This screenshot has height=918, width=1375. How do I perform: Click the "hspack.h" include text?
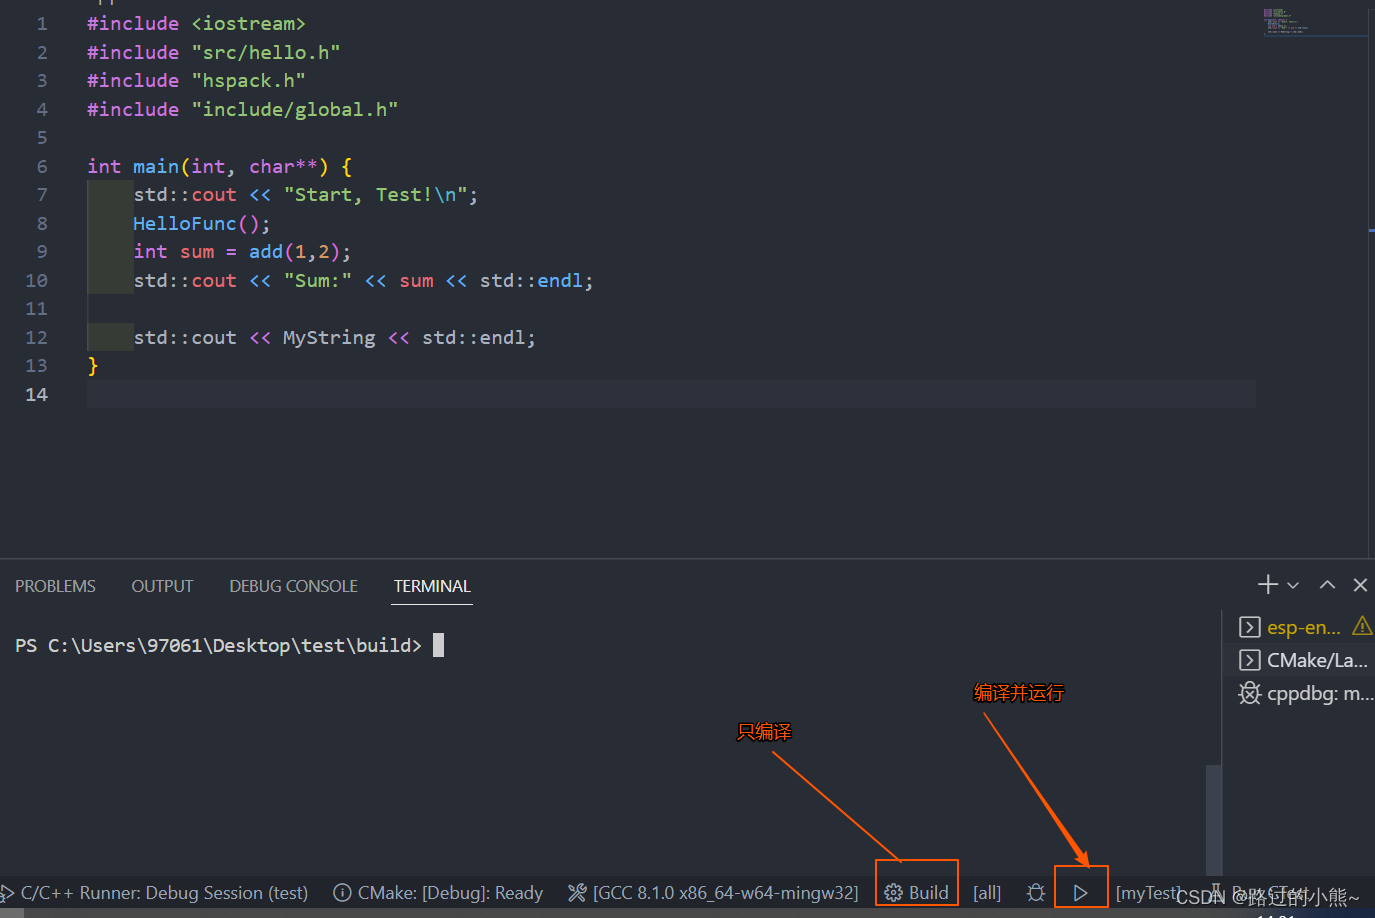(248, 80)
